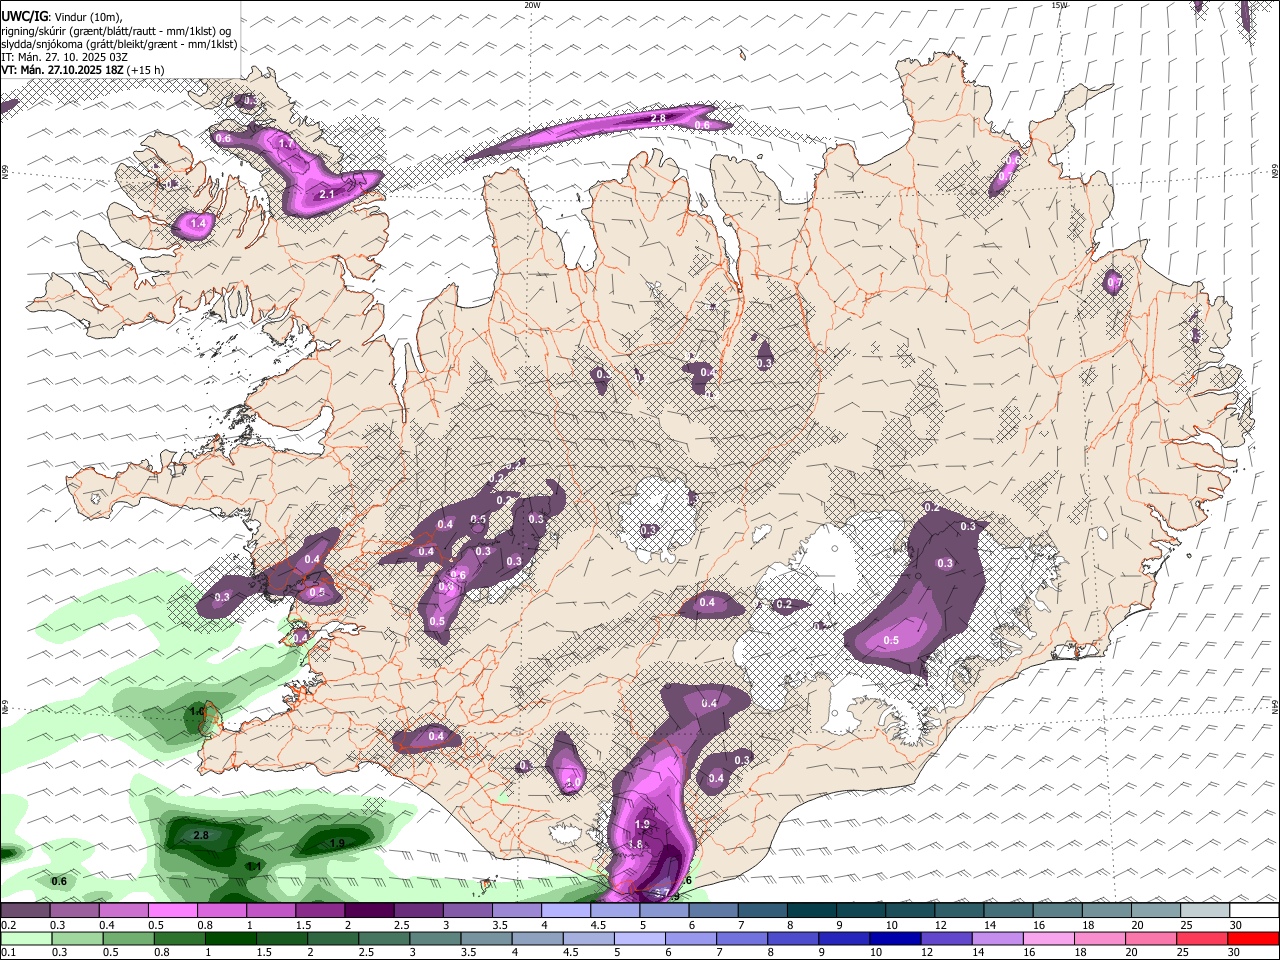1280x960 pixels.
Task: Click the lavender swatch labeled 4 in upper legend row
Action: 565,910
